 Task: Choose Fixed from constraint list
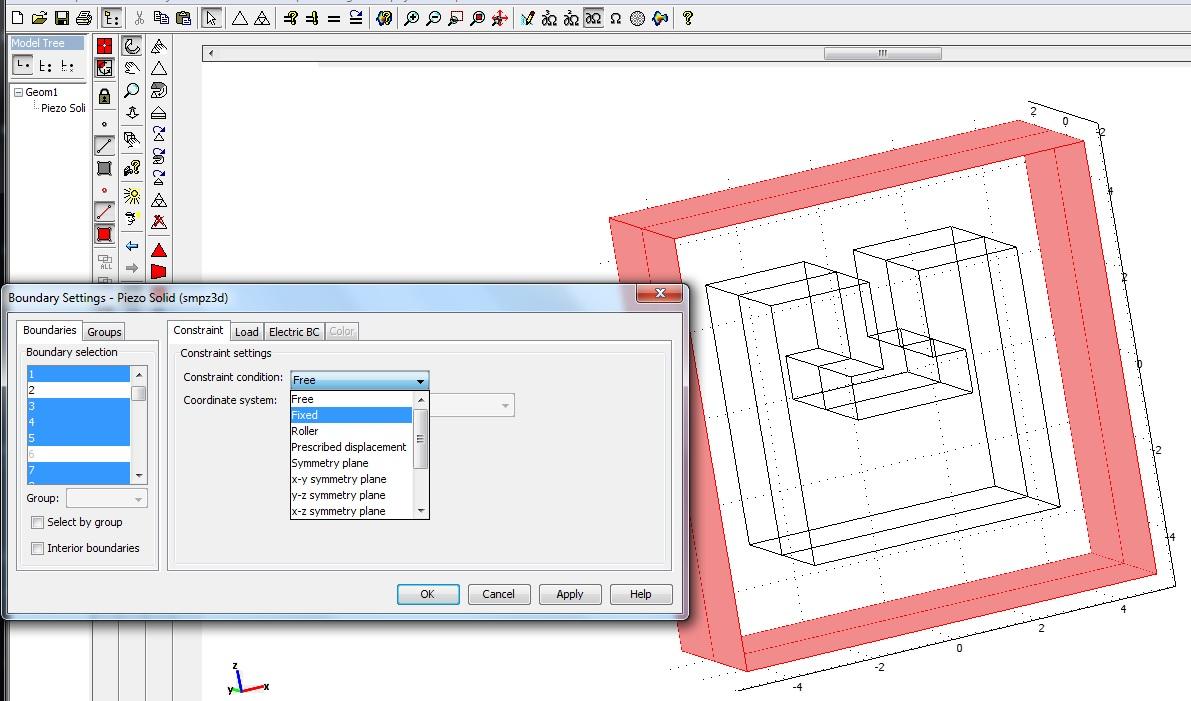coord(351,415)
